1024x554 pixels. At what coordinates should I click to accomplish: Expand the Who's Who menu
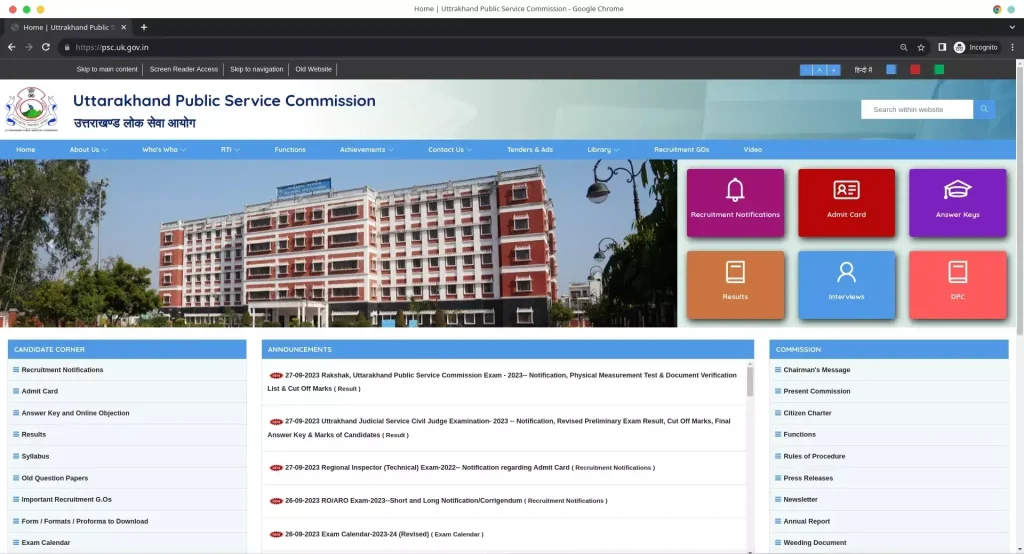[164, 150]
